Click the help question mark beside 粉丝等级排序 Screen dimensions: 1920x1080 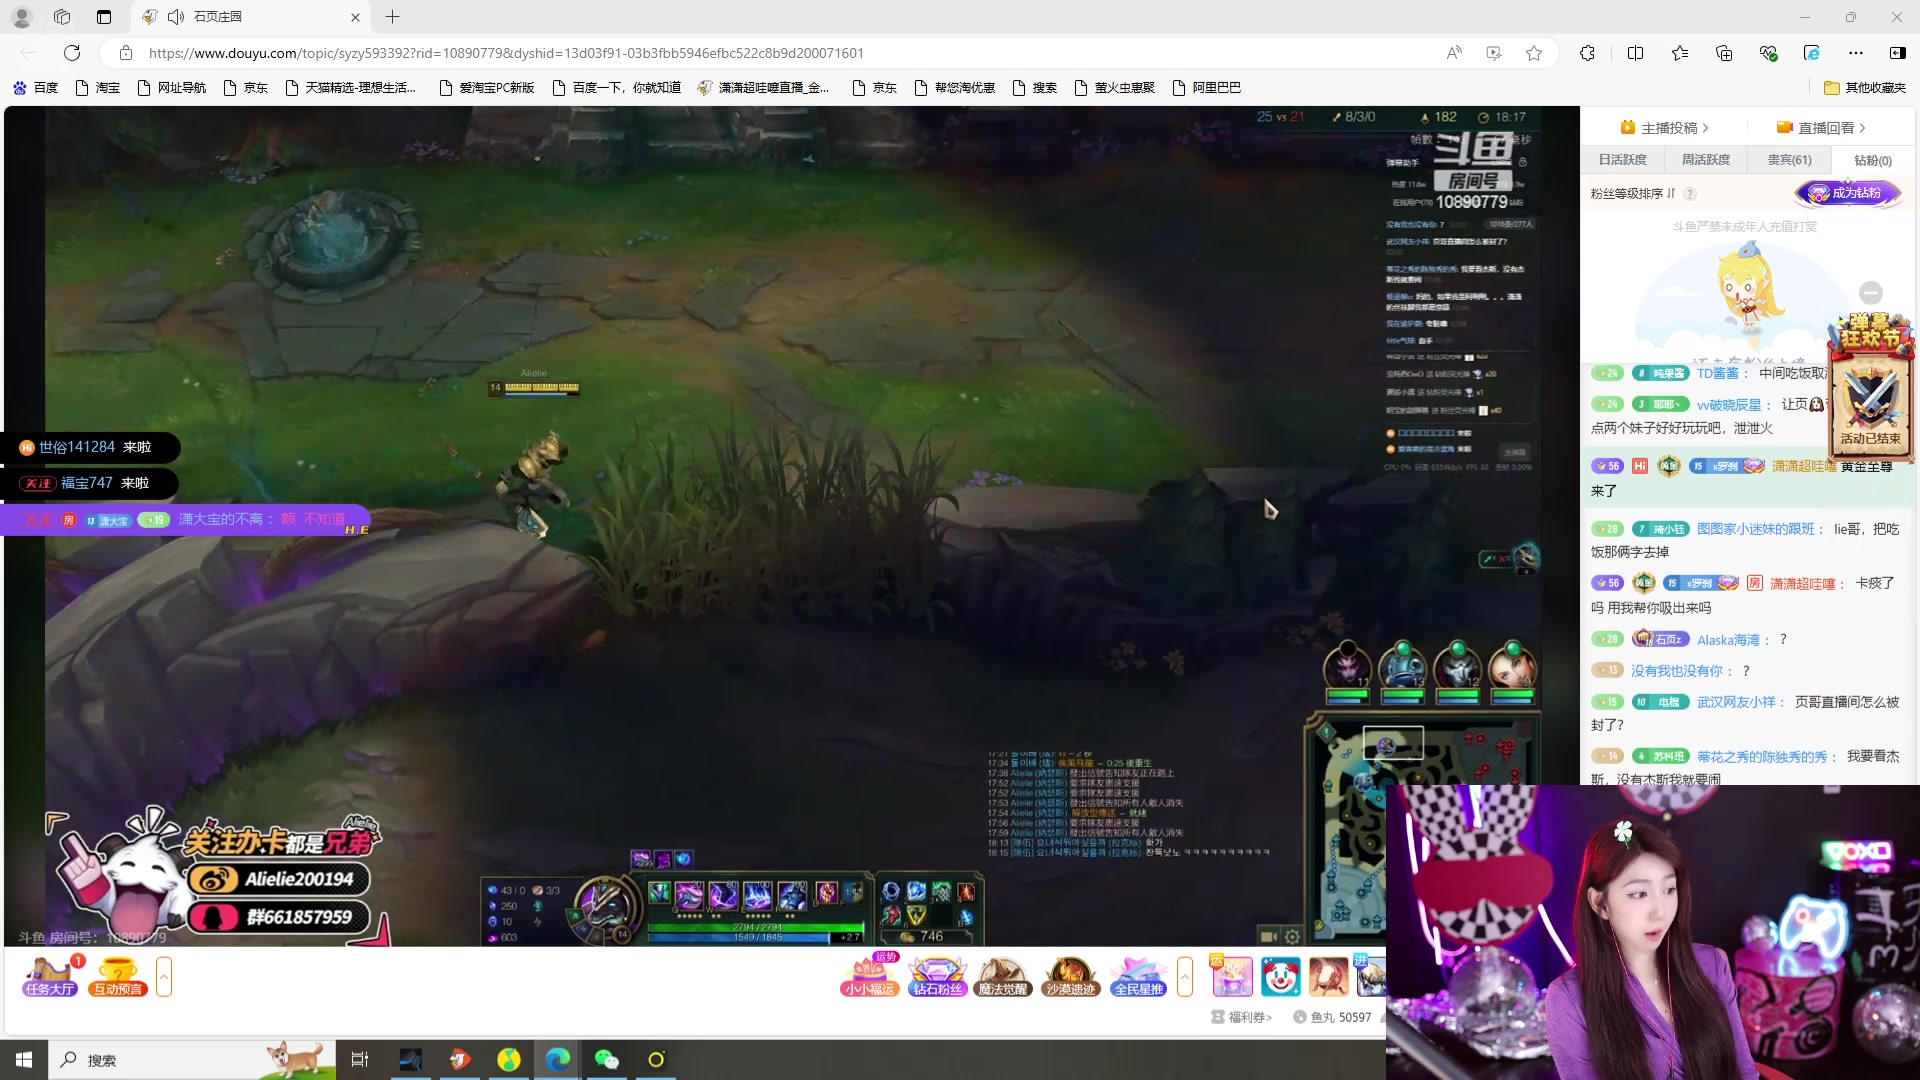[1690, 194]
